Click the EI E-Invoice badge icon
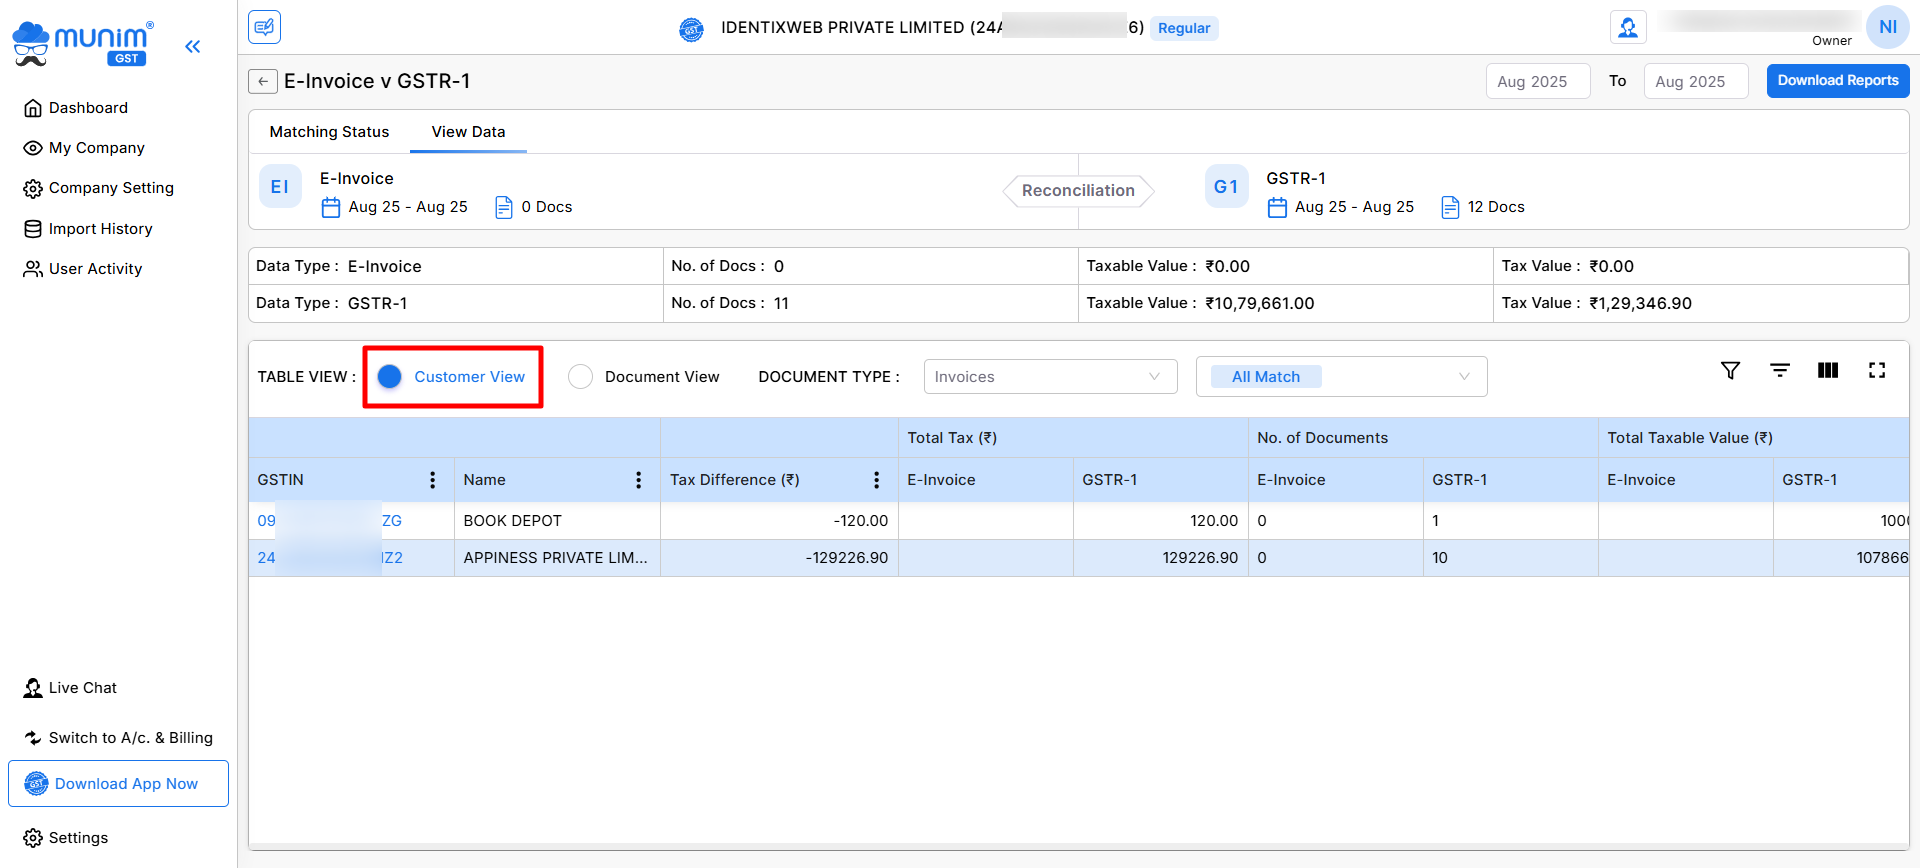 (280, 187)
